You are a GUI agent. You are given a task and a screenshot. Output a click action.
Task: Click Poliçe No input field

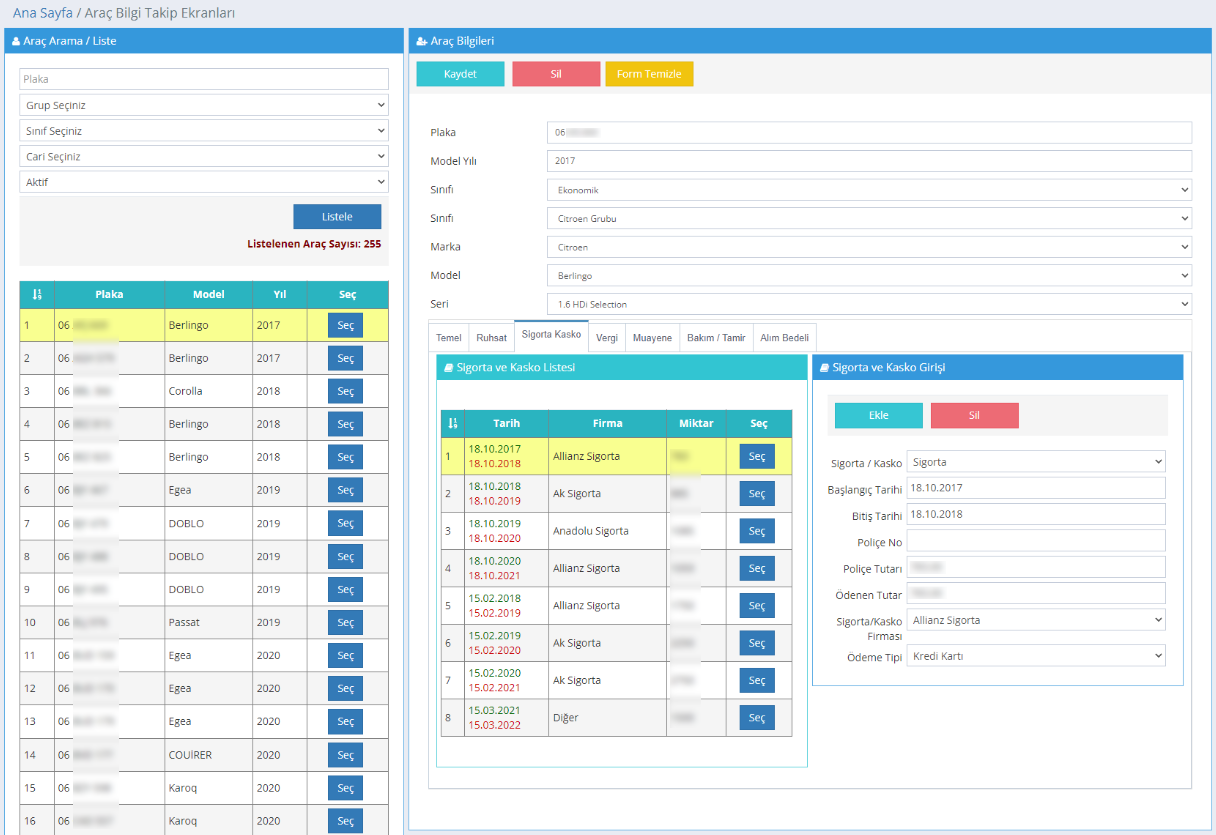click(x=1036, y=540)
